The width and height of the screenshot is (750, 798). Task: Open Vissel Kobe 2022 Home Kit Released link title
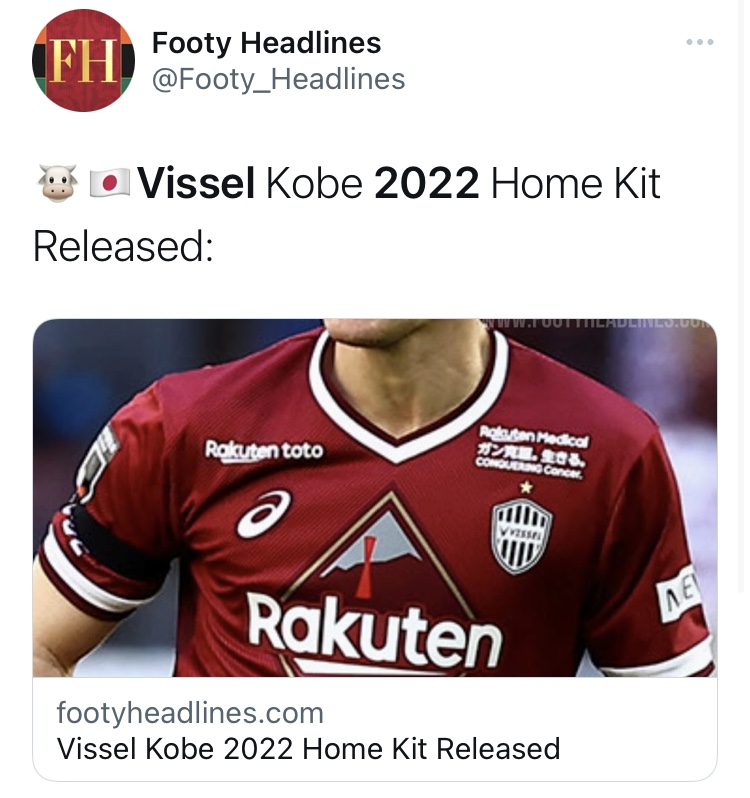click(308, 749)
